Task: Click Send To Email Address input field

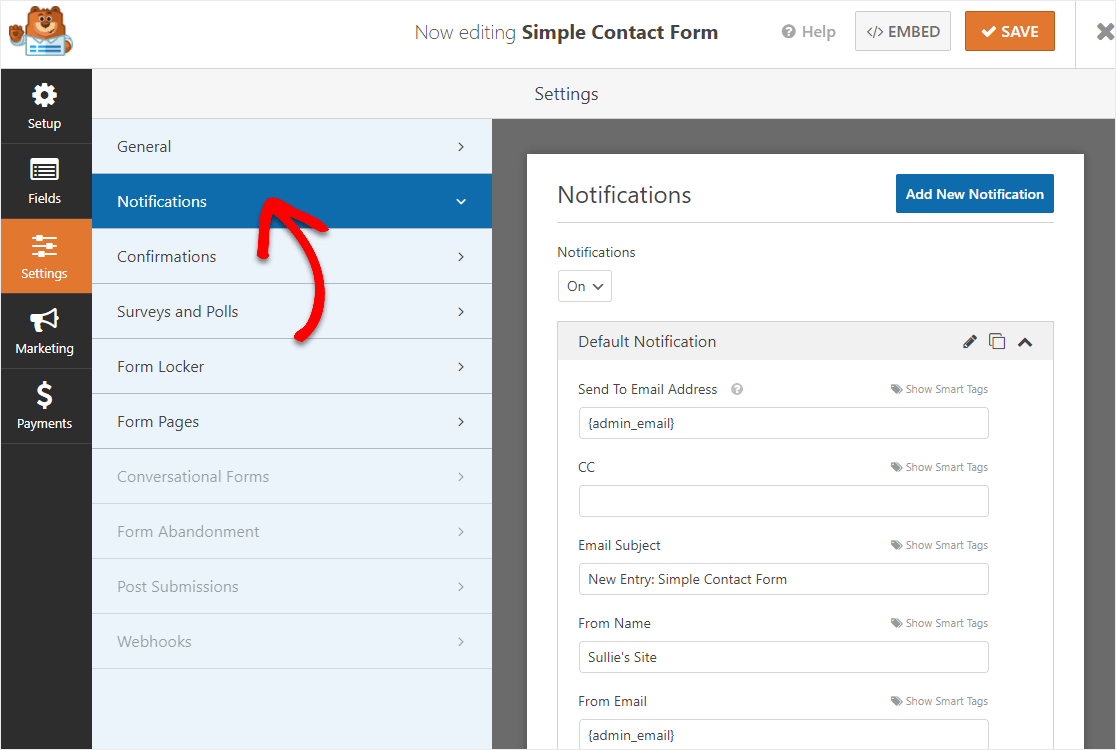Action: [x=784, y=423]
